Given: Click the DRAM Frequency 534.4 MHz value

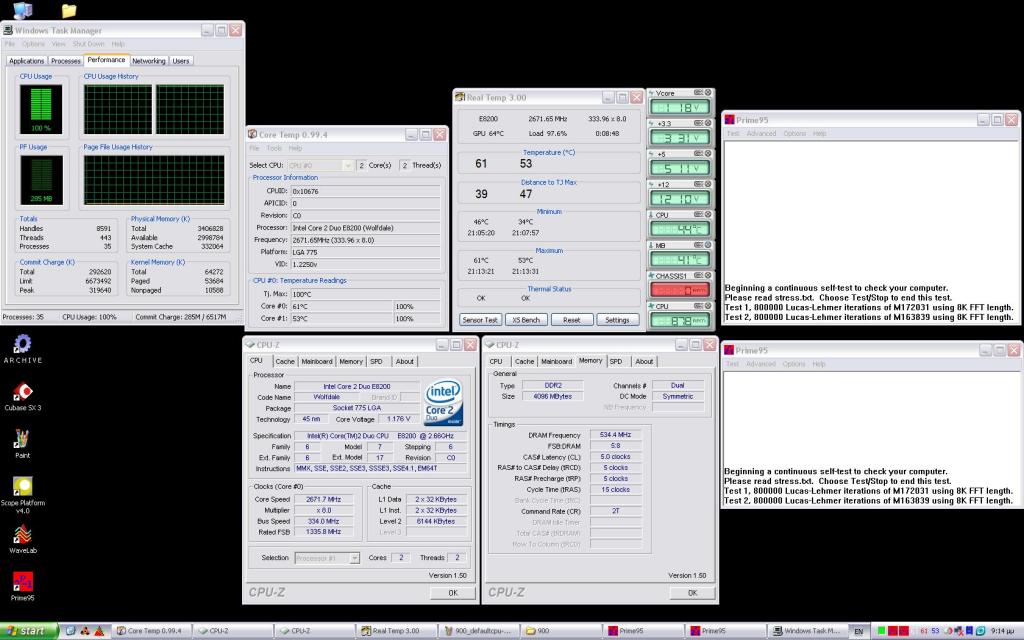Looking at the screenshot, I should click(x=615, y=434).
